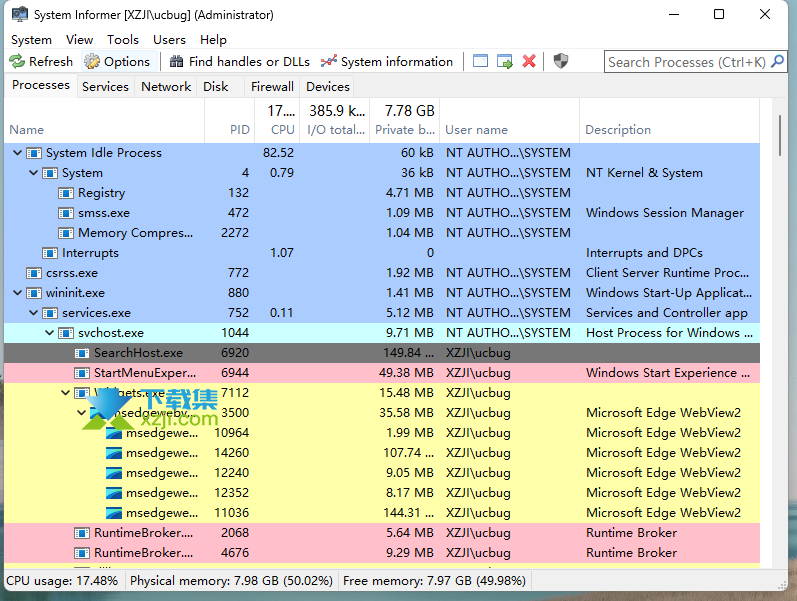Screen dimensions: 797x601
Task: Select the msedgewebview2 row with PID 12352
Action: [x=382, y=493]
